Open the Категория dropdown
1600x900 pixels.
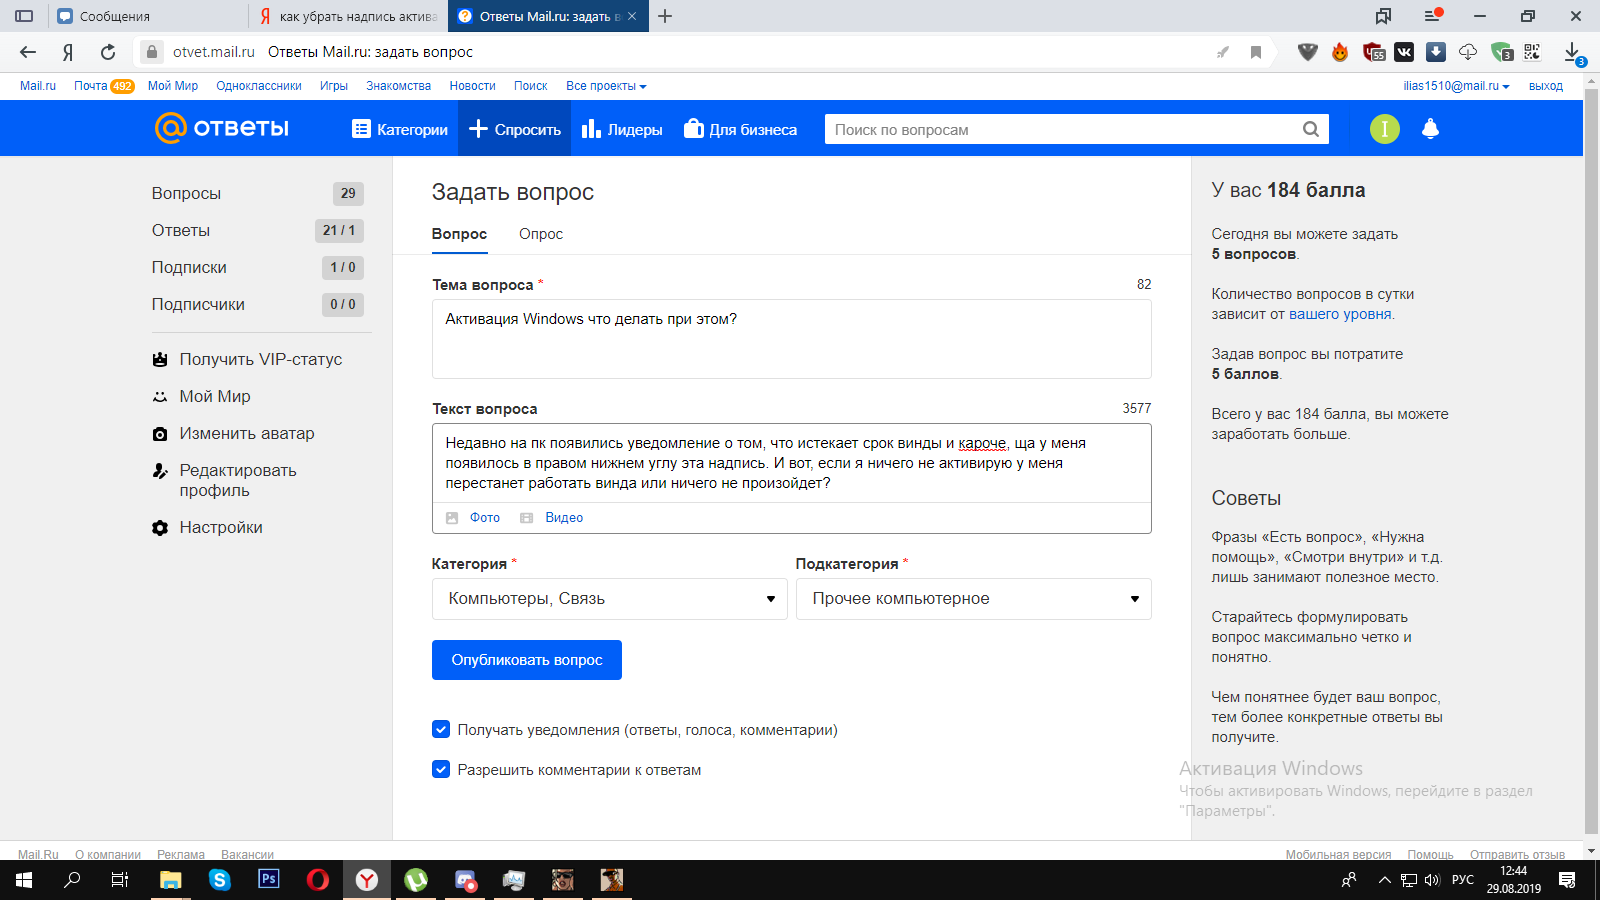[610, 599]
